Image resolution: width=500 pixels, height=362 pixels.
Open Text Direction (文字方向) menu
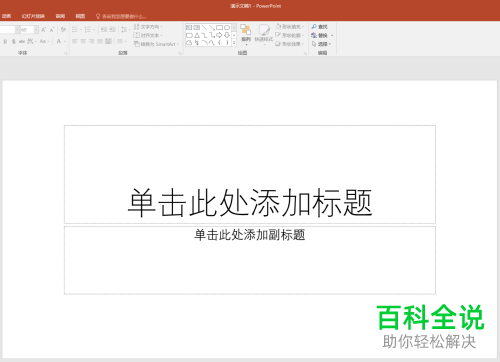[148, 27]
